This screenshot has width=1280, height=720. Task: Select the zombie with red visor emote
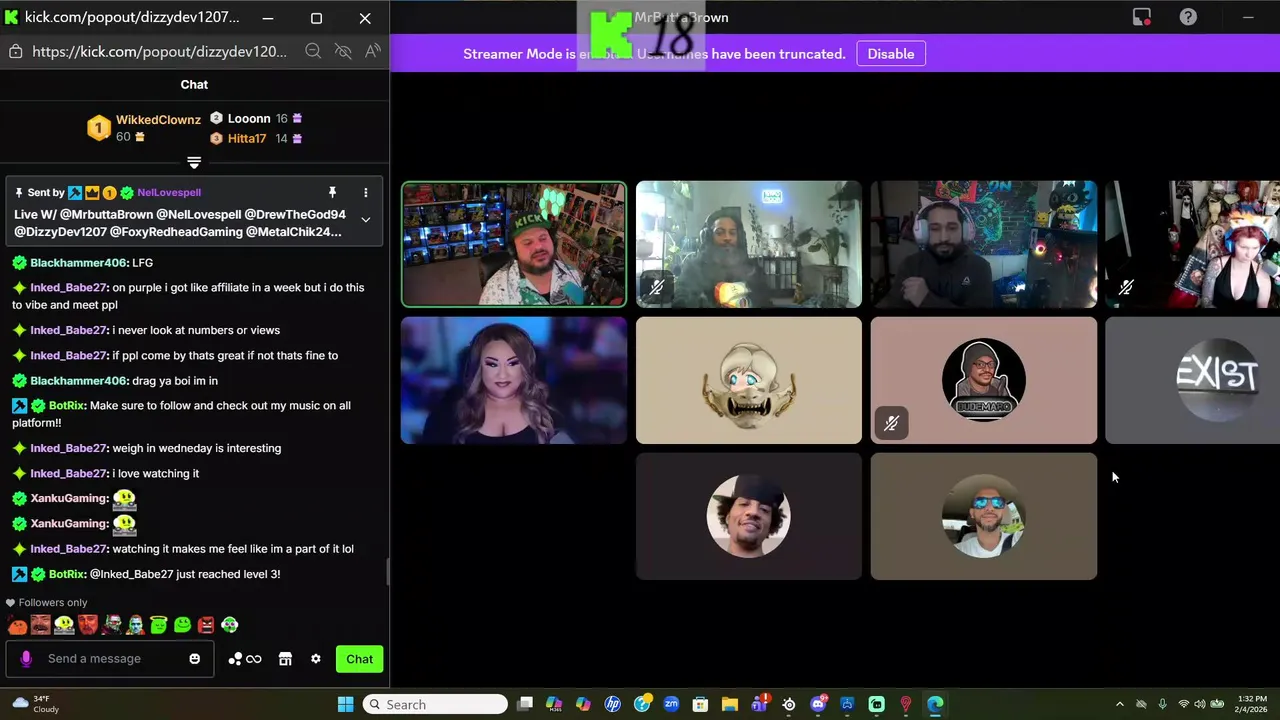(x=112, y=626)
